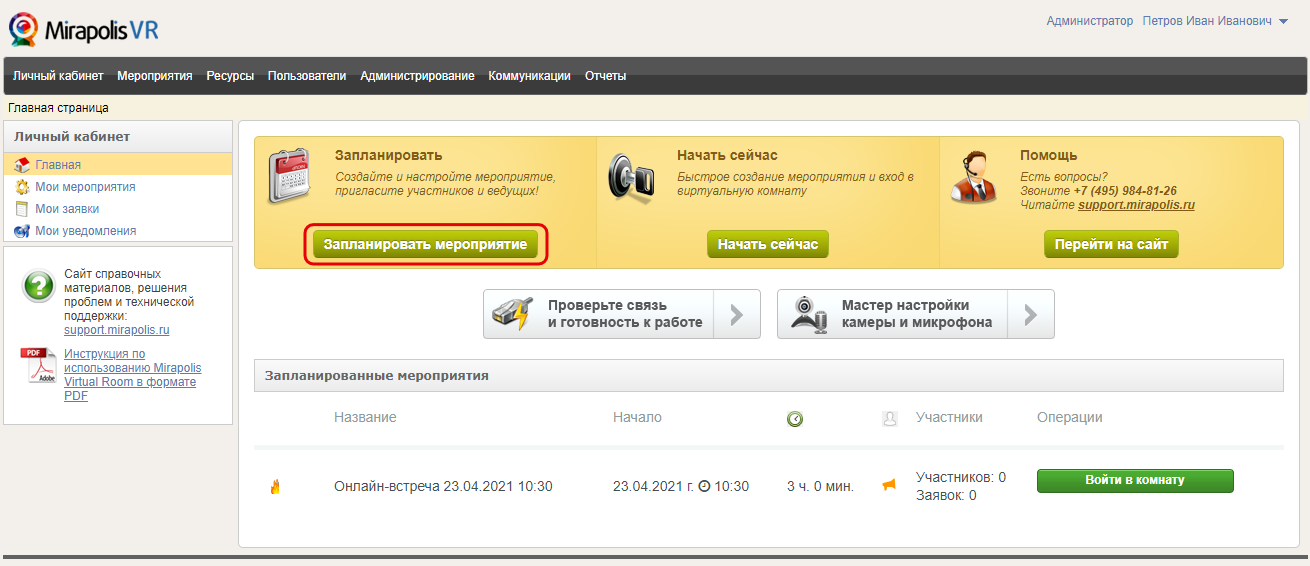Open Онлайн-встреча 23.04.2021 10:30 event title
This screenshot has width=1310, height=566.
443,487
